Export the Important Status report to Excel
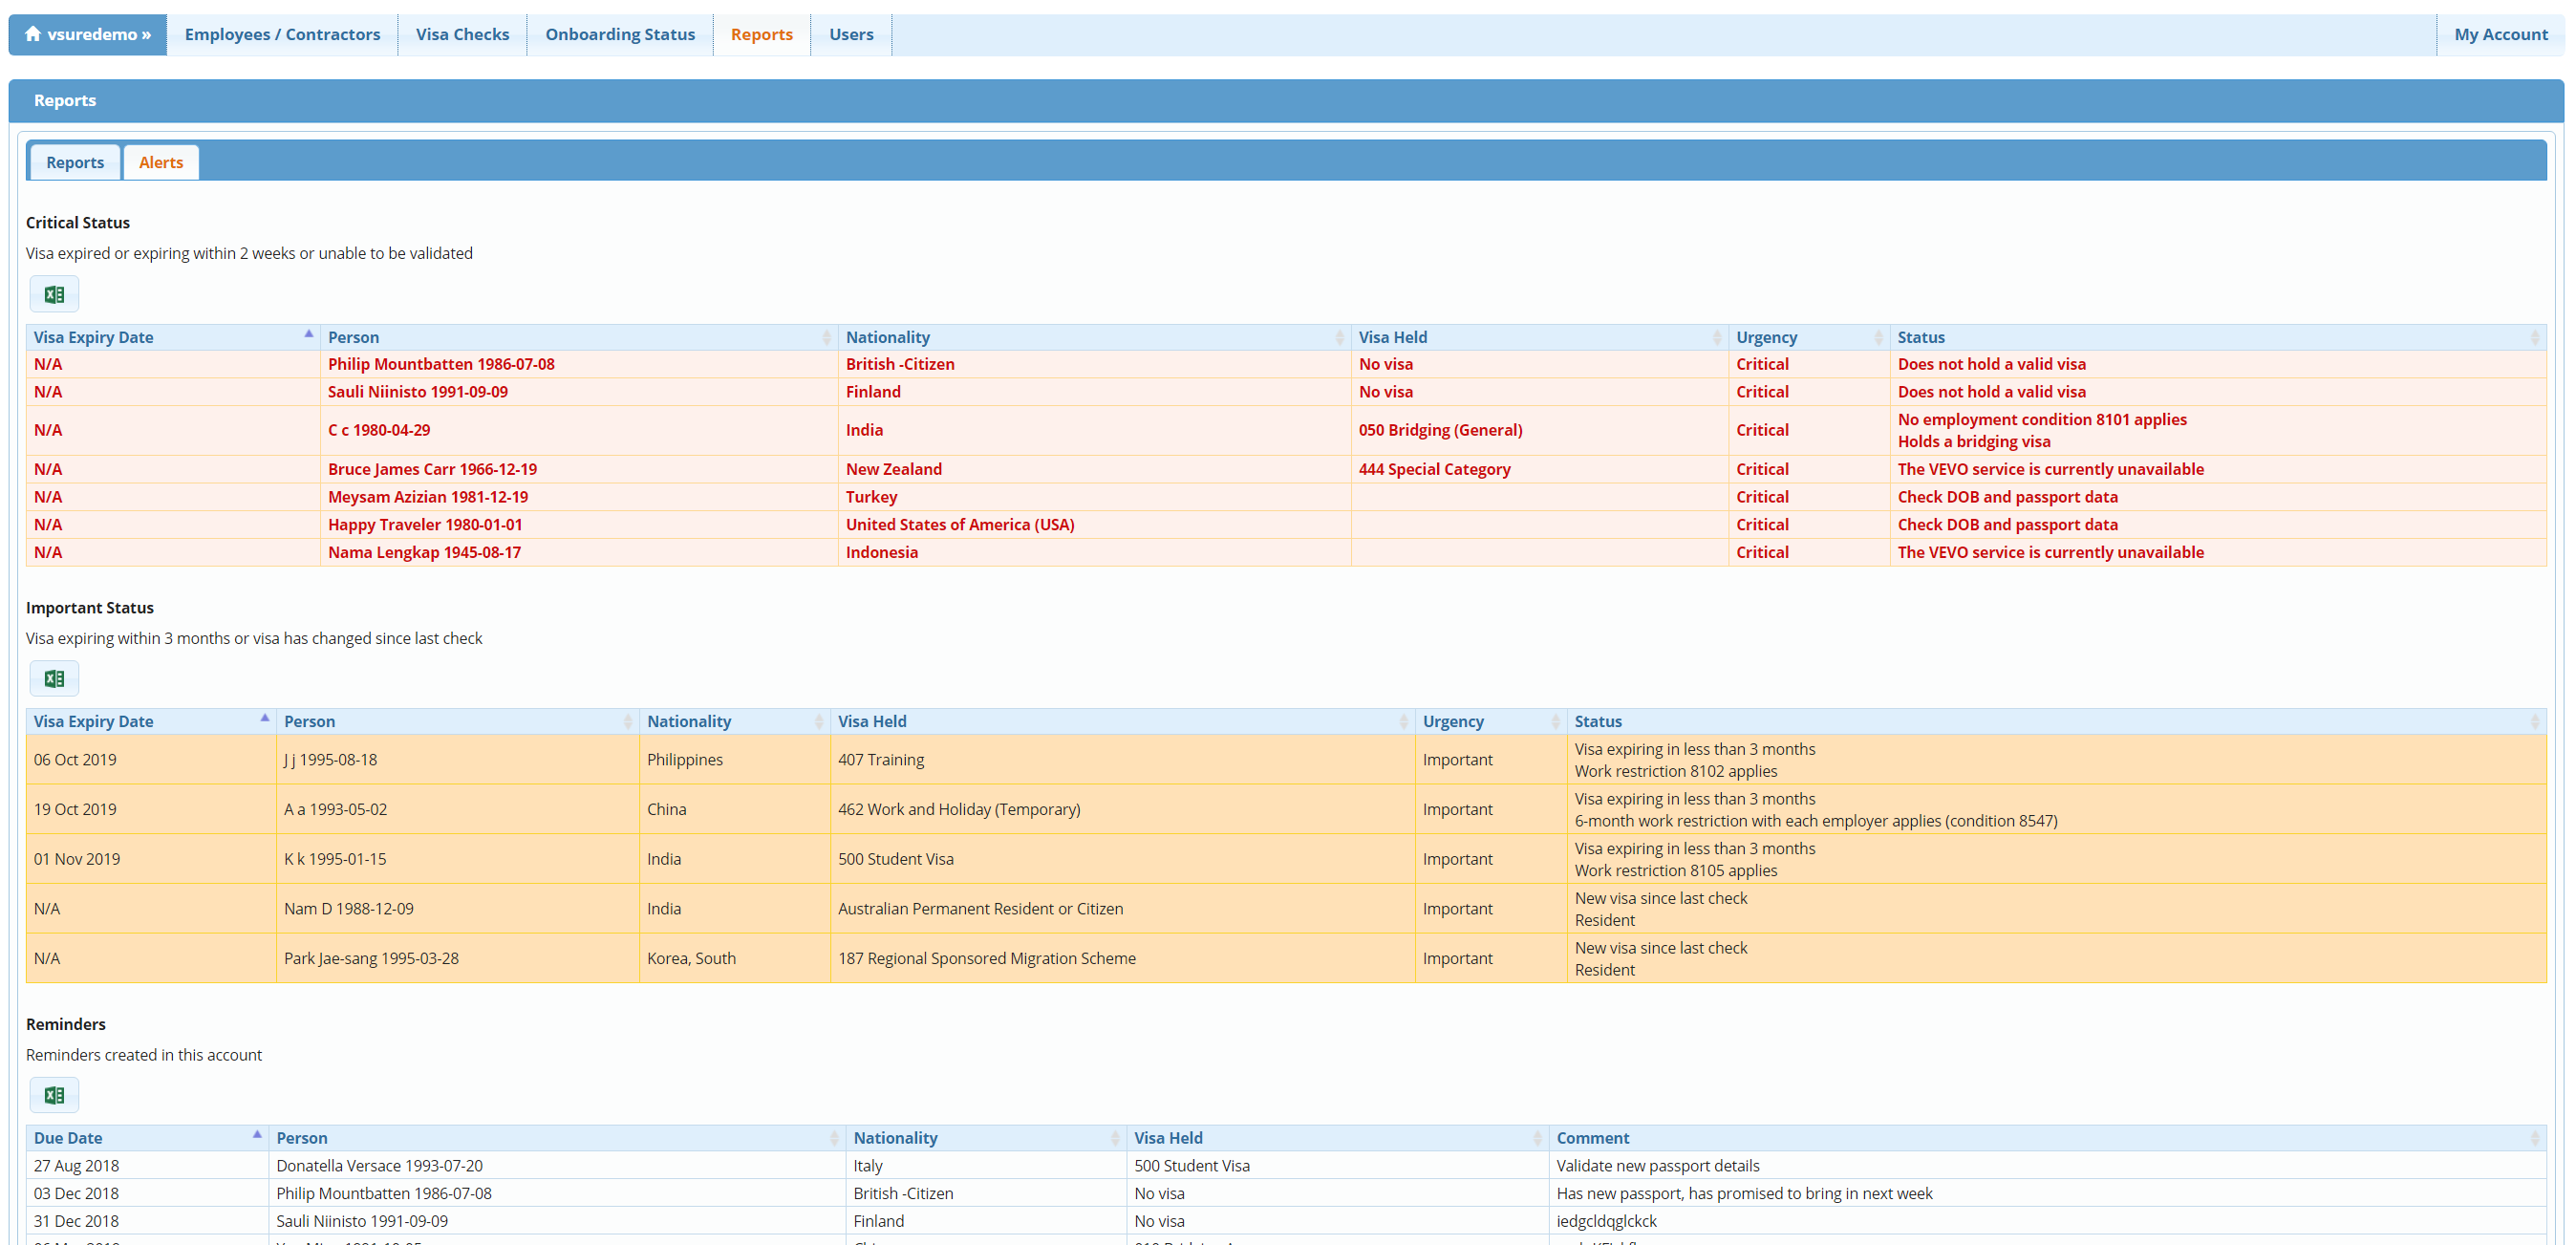 tap(54, 678)
